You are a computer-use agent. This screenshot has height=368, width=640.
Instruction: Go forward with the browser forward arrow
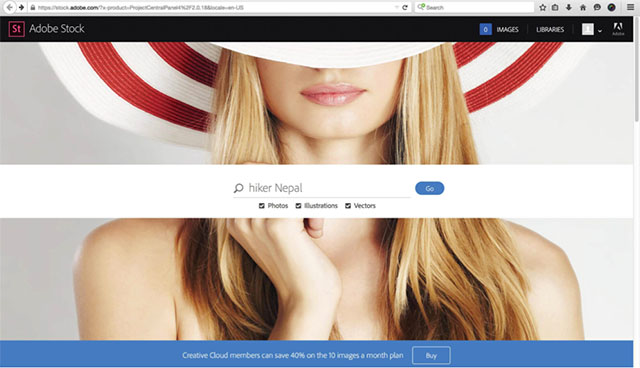(21, 7)
